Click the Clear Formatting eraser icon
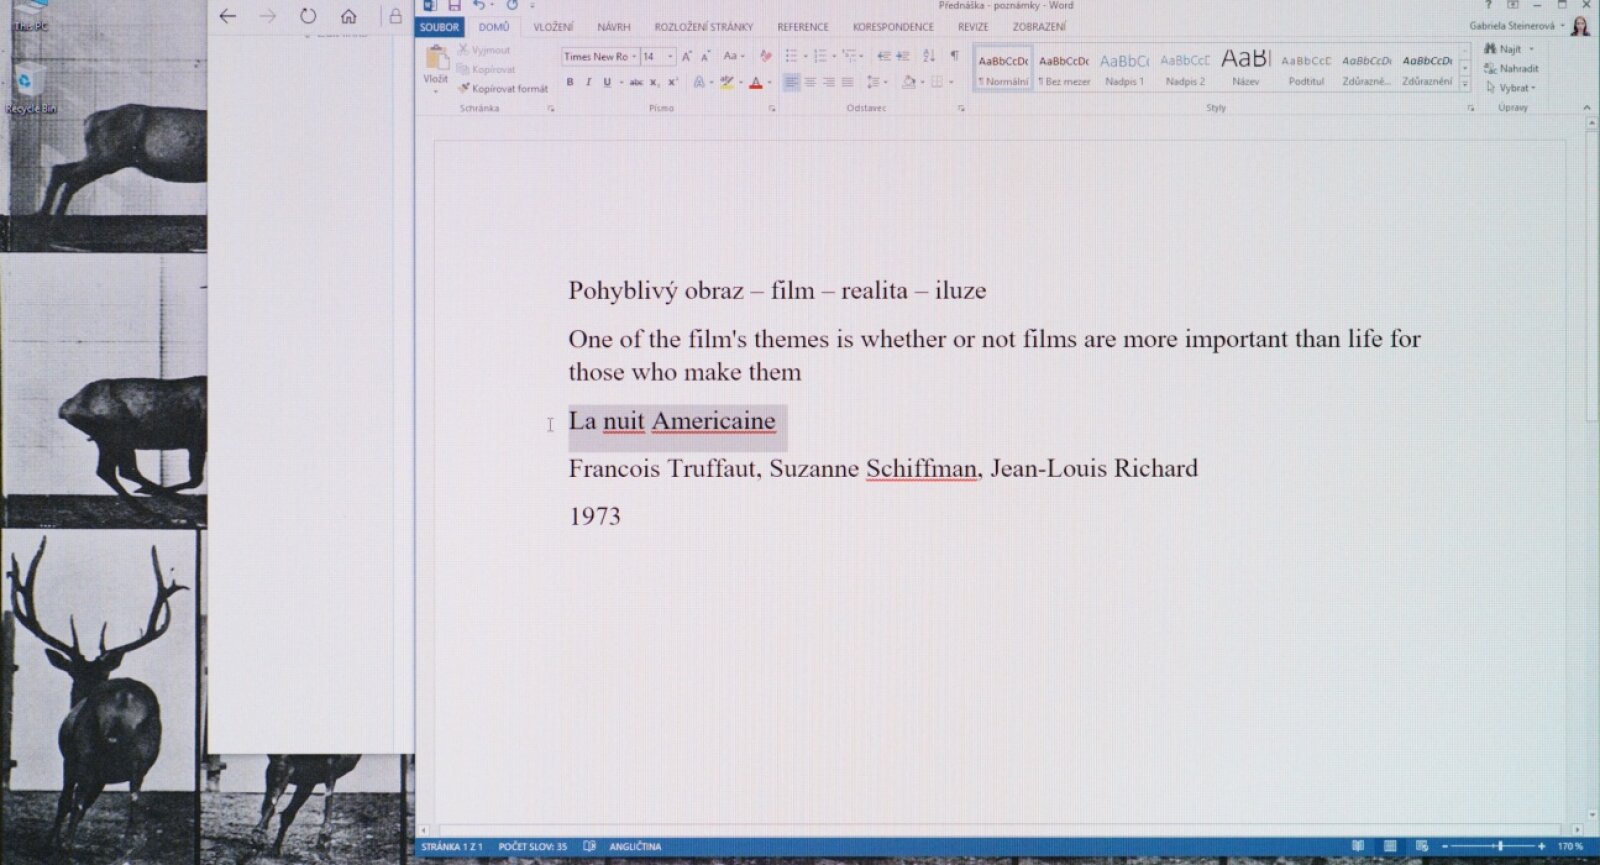 tap(766, 56)
